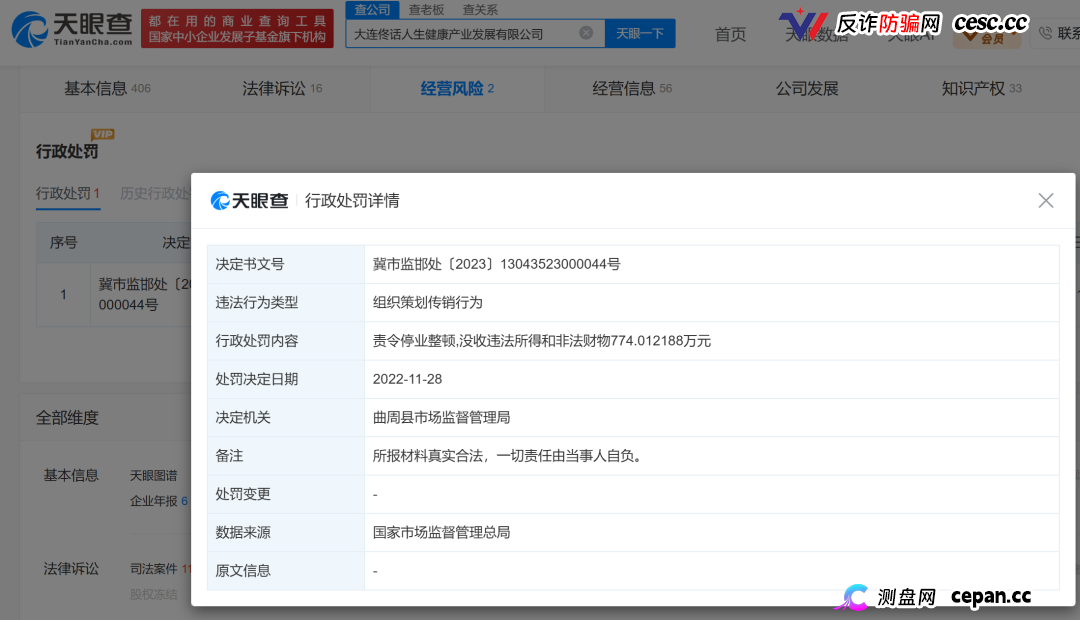Click the 序号 column header
The height and width of the screenshot is (620, 1080).
pos(63,242)
